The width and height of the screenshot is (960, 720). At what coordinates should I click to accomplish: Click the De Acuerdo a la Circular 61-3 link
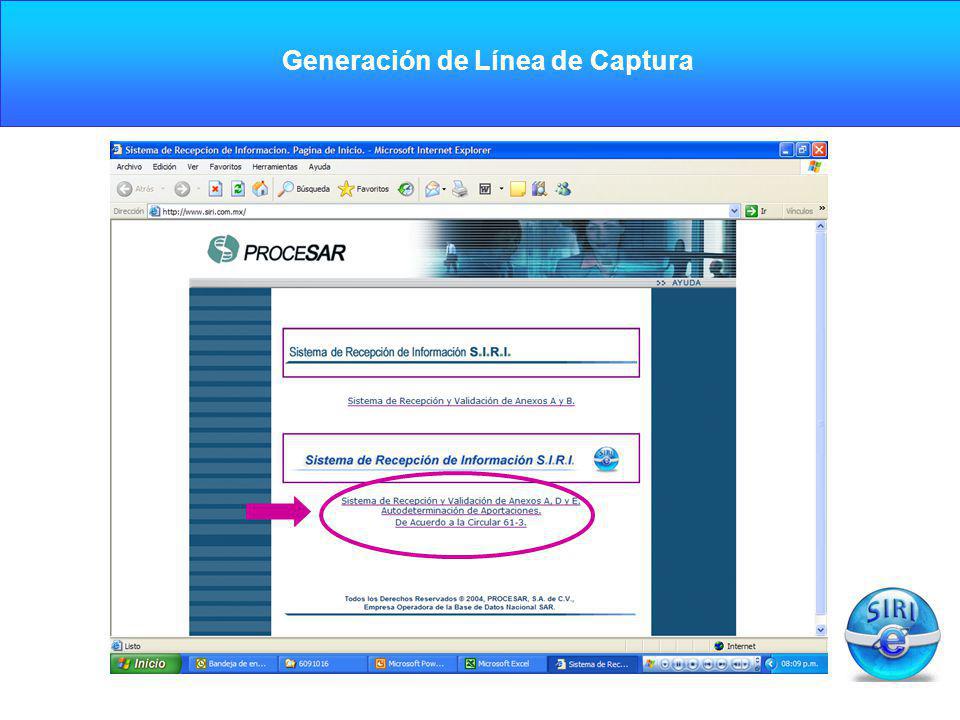[x=460, y=522]
